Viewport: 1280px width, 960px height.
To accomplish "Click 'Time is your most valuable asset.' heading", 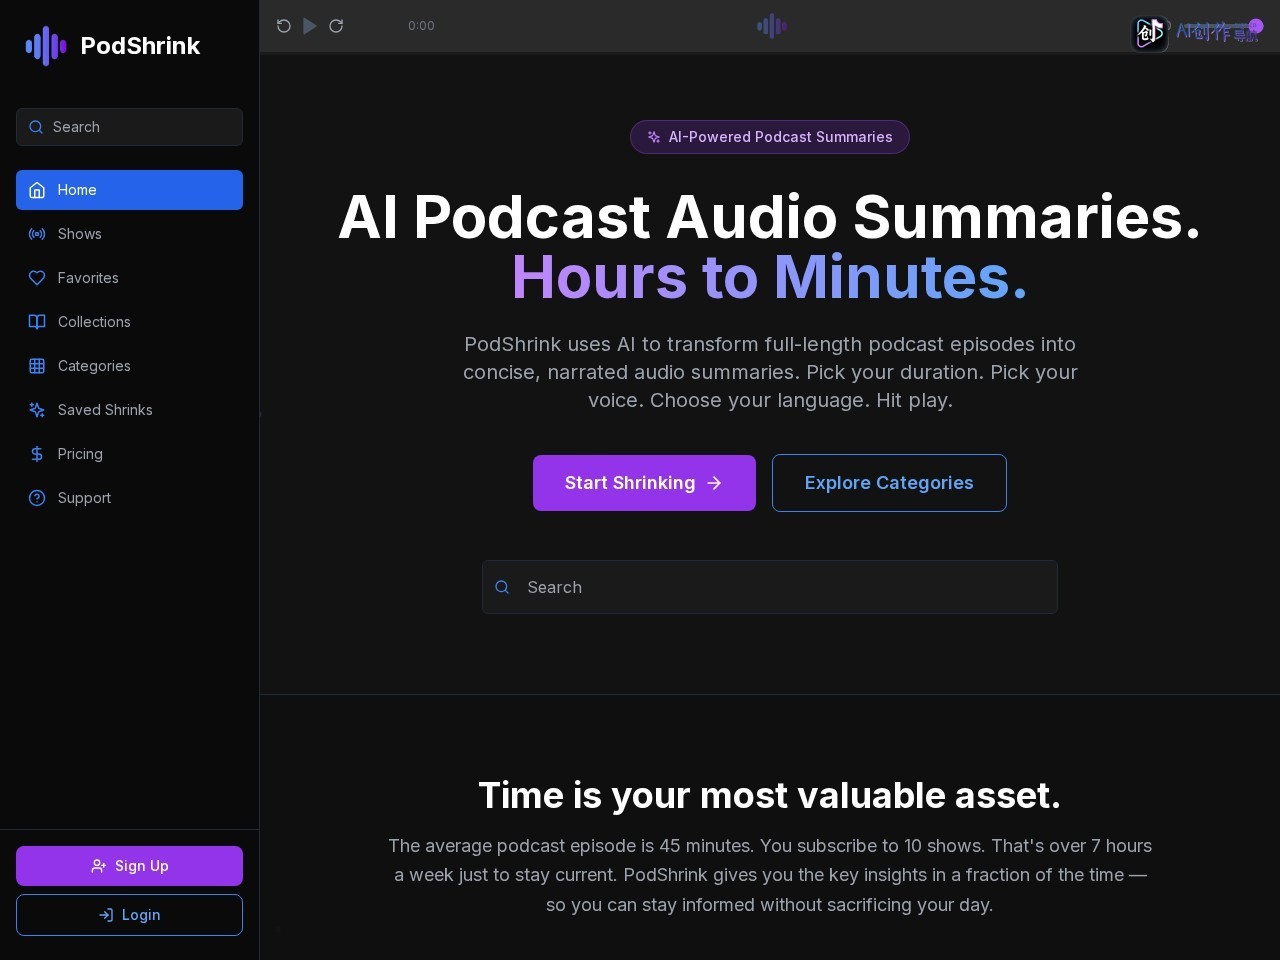I will pyautogui.click(x=770, y=796).
